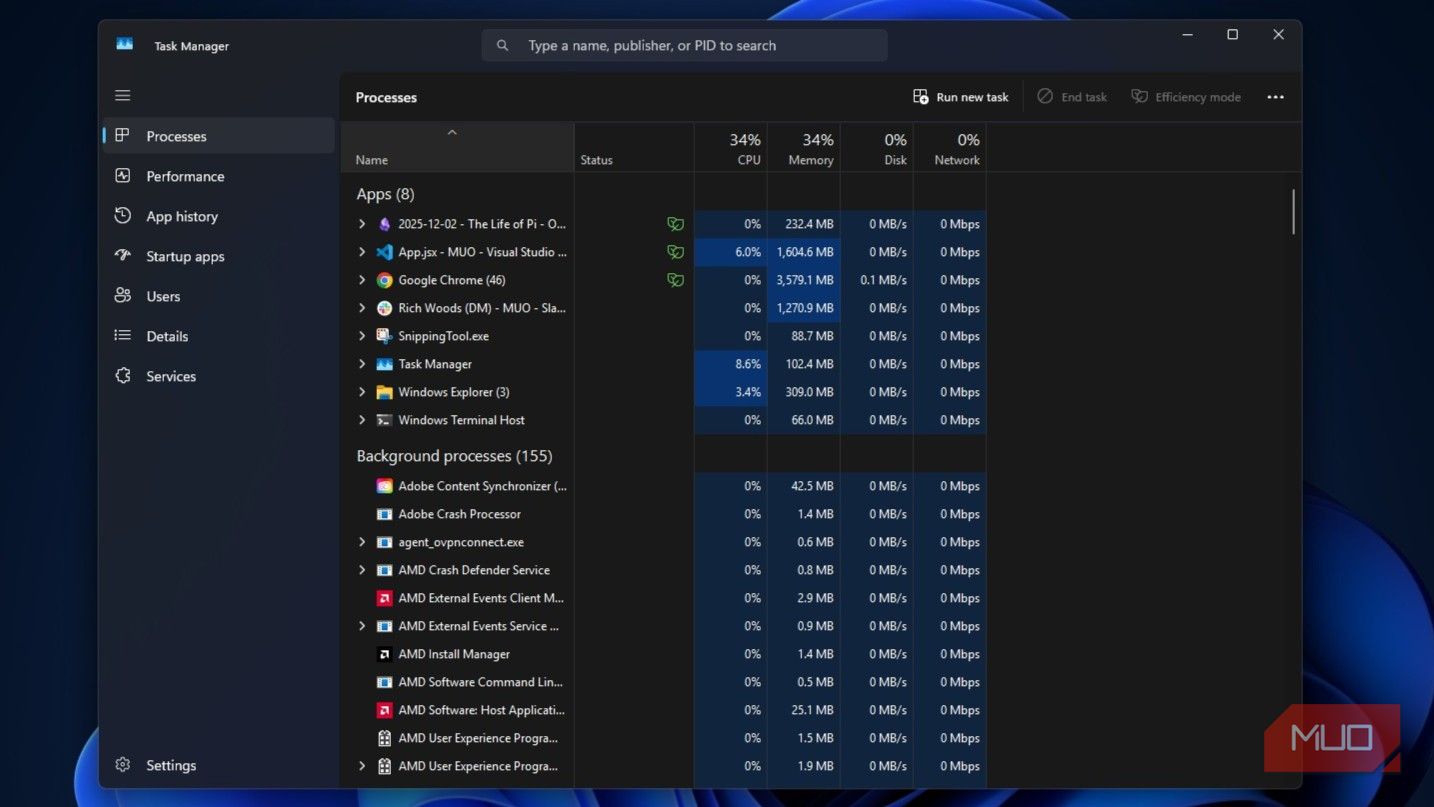Click the Windows Terminal Host icon
Viewport: 1434px width, 807px height.
(x=384, y=420)
